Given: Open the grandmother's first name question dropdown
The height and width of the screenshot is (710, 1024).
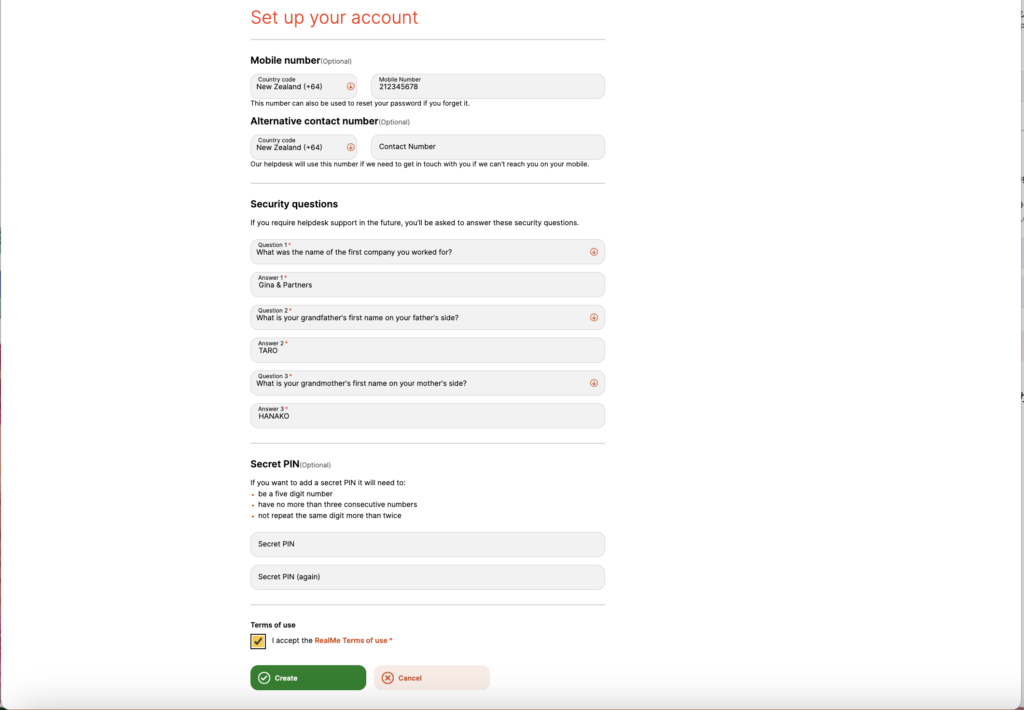Looking at the screenshot, I should [x=420, y=383].
